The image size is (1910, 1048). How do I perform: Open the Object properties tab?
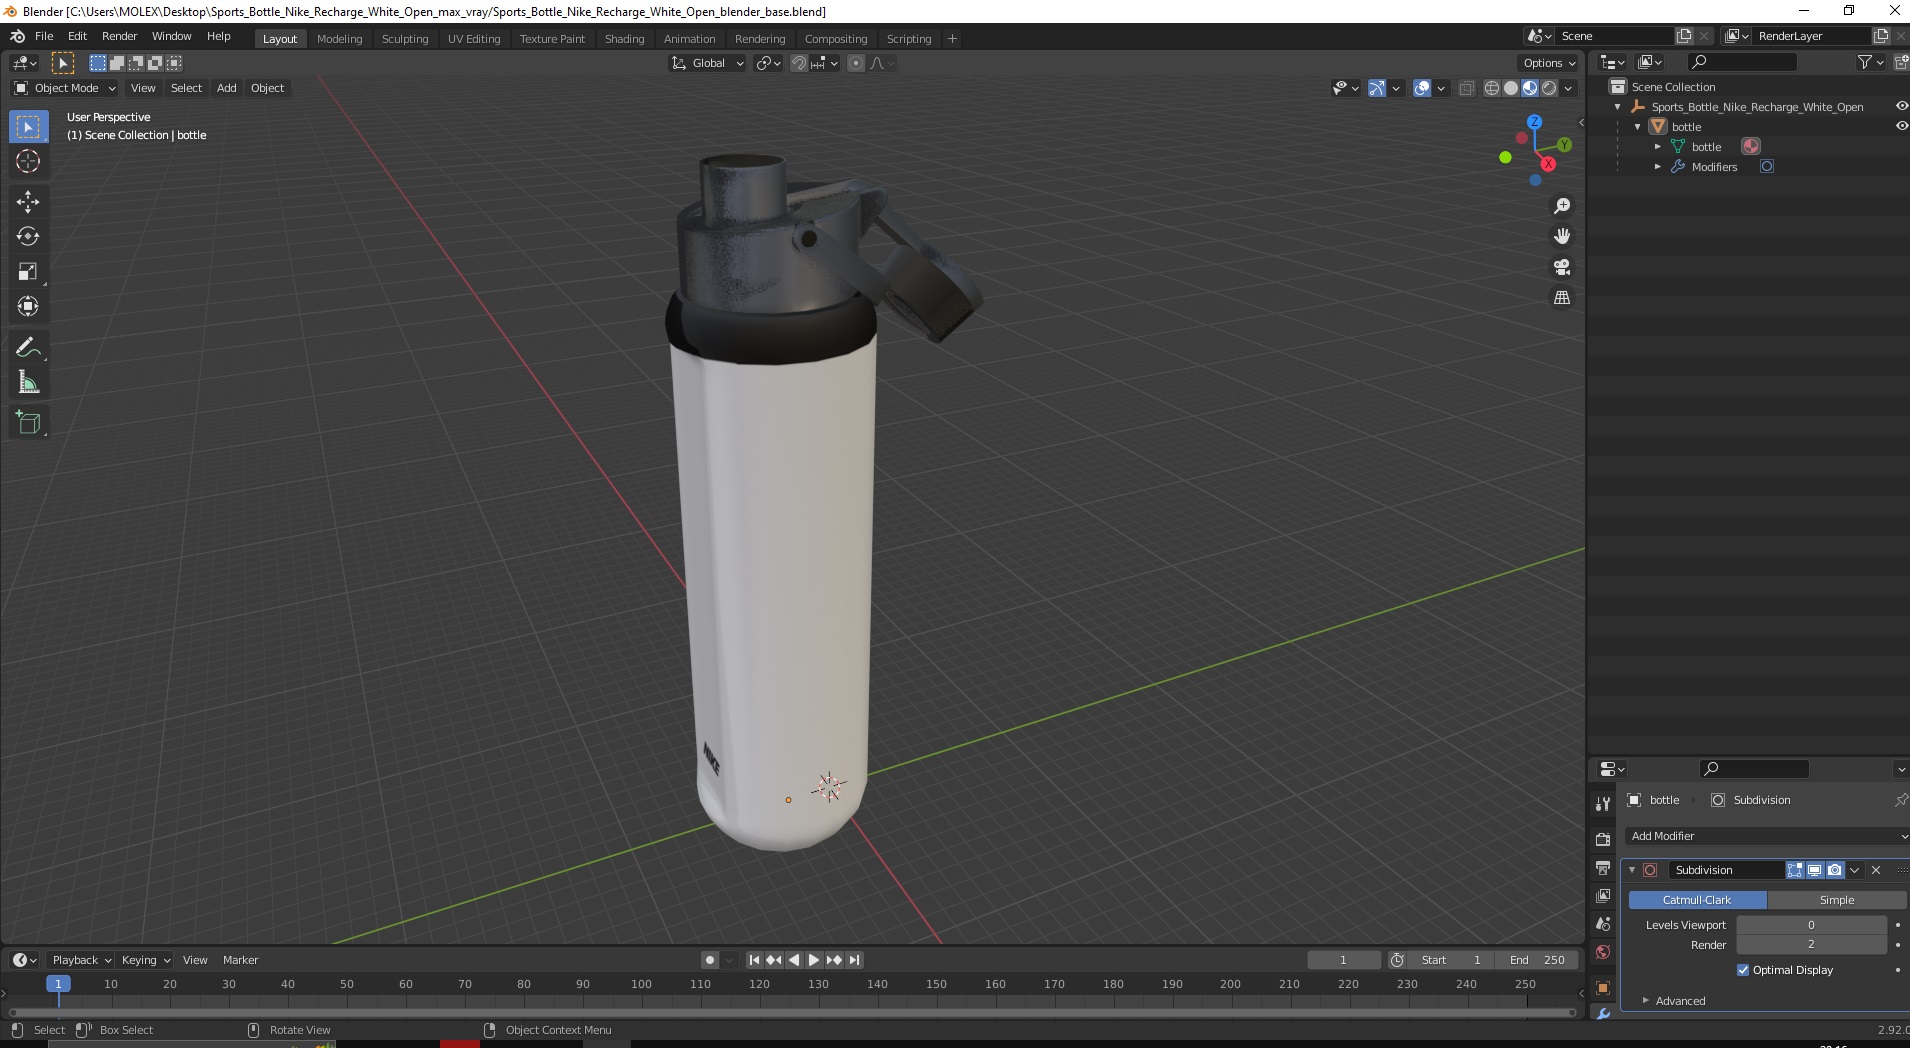(x=1603, y=988)
